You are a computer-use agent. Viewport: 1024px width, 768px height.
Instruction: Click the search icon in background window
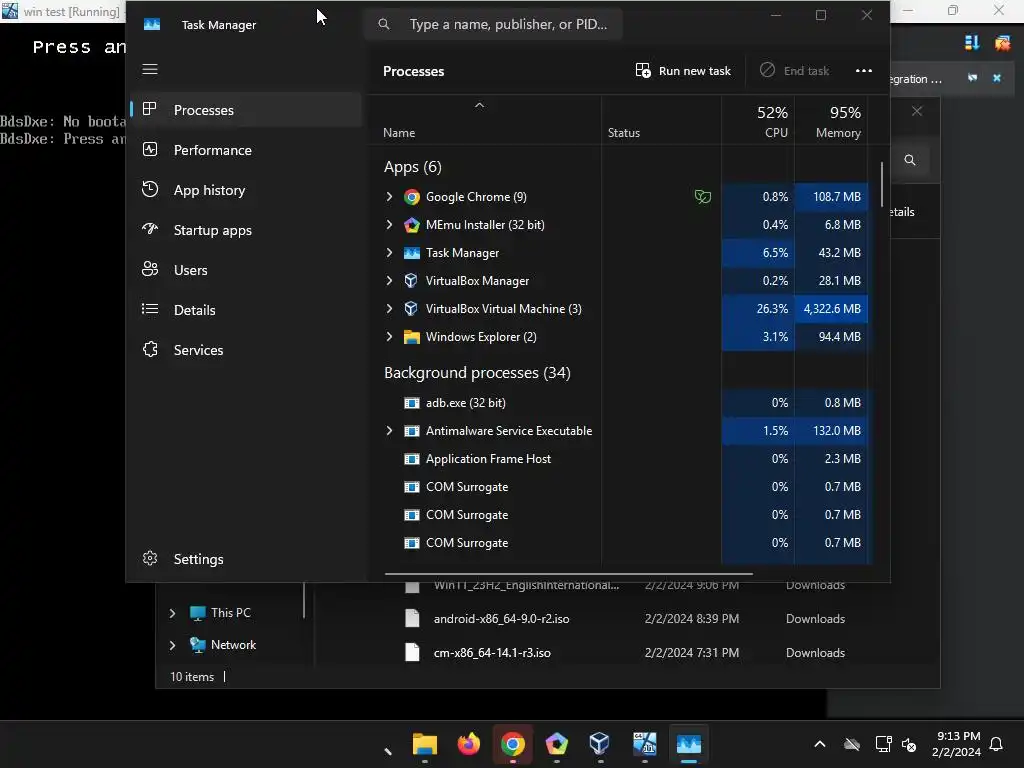tap(910, 160)
